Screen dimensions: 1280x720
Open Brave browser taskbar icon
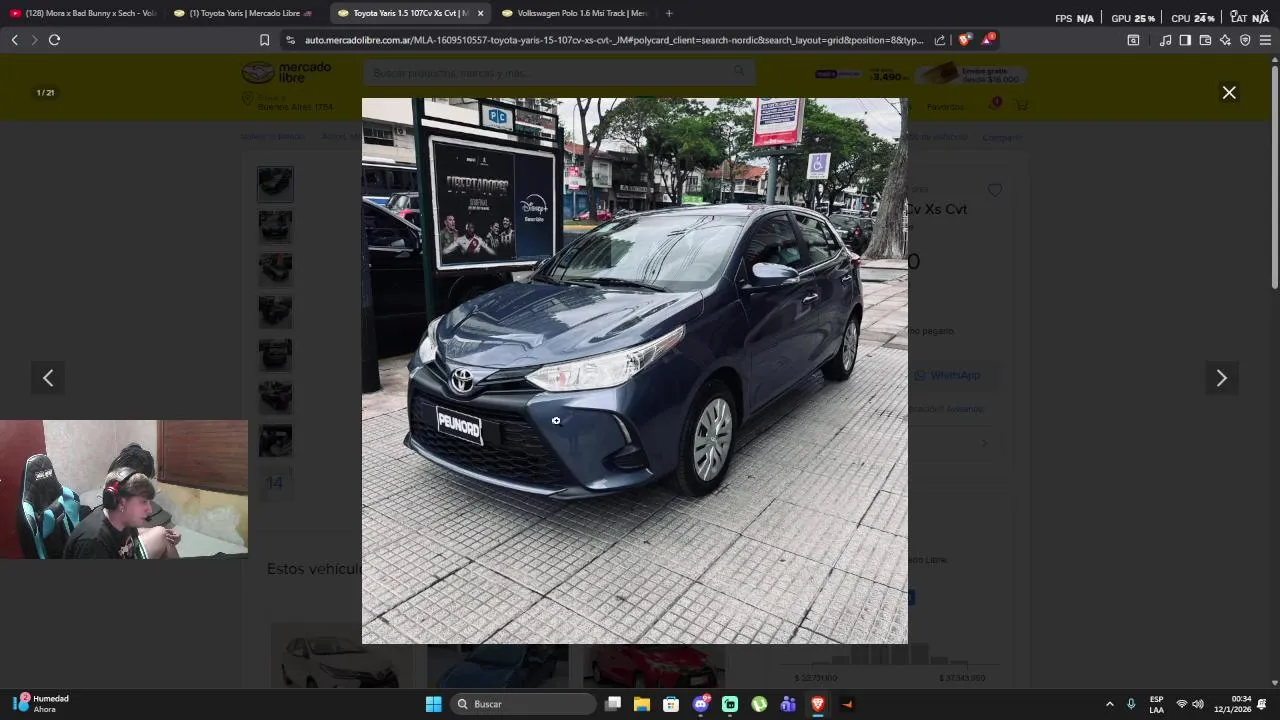click(x=817, y=704)
